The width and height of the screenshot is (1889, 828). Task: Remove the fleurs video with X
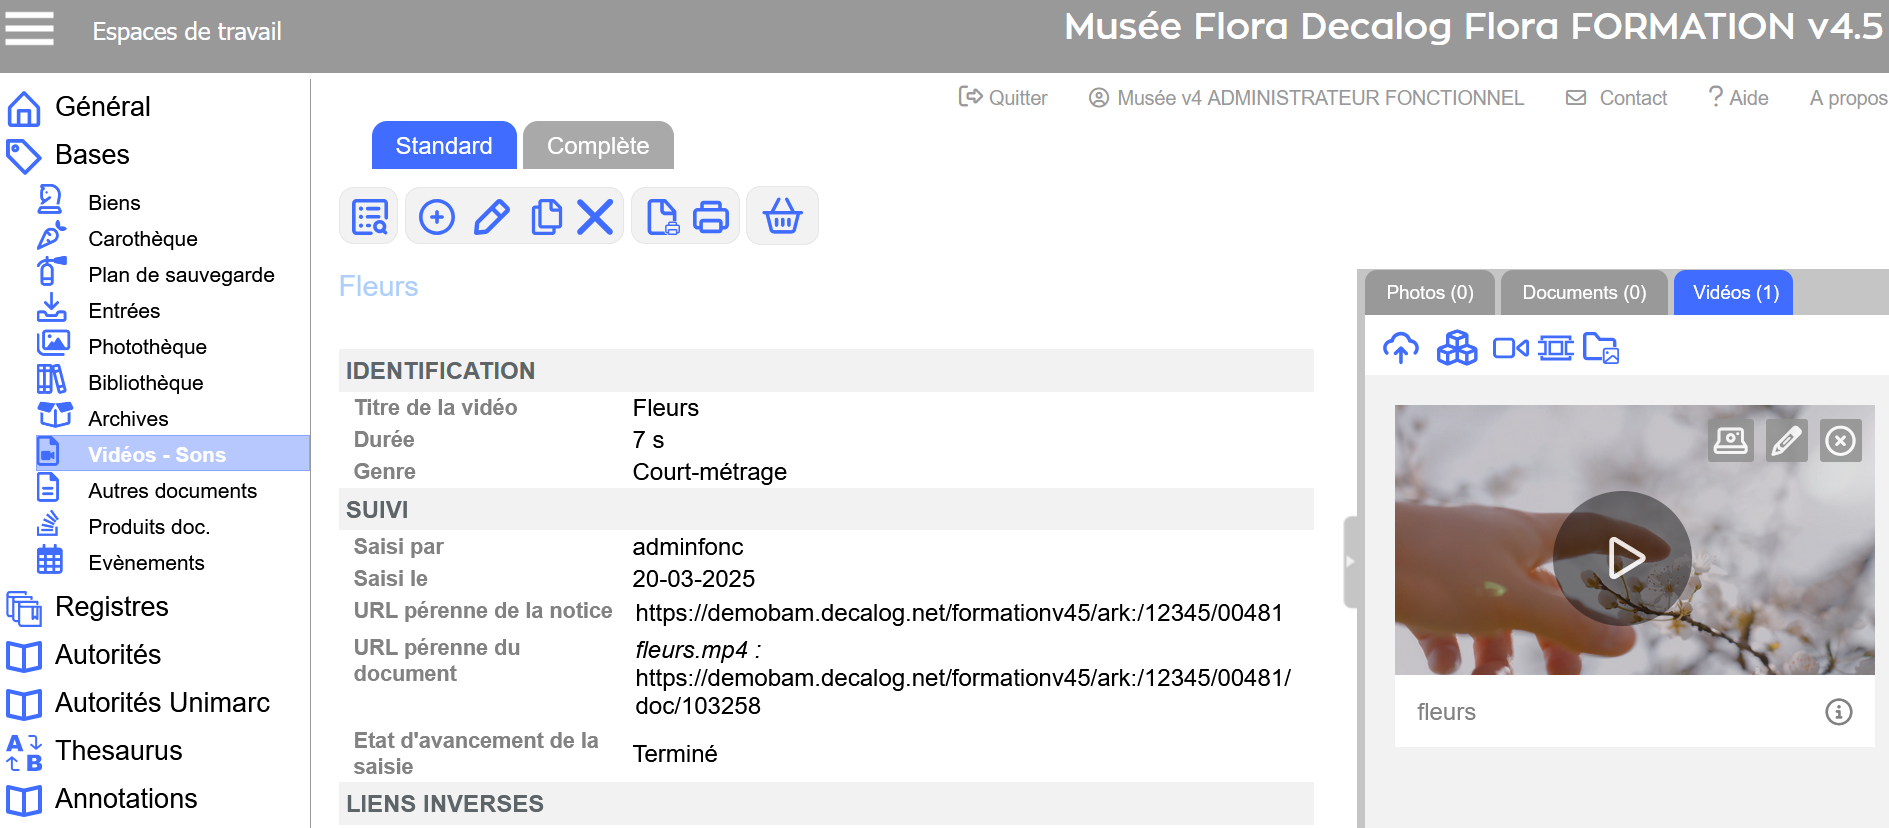[x=1840, y=441]
